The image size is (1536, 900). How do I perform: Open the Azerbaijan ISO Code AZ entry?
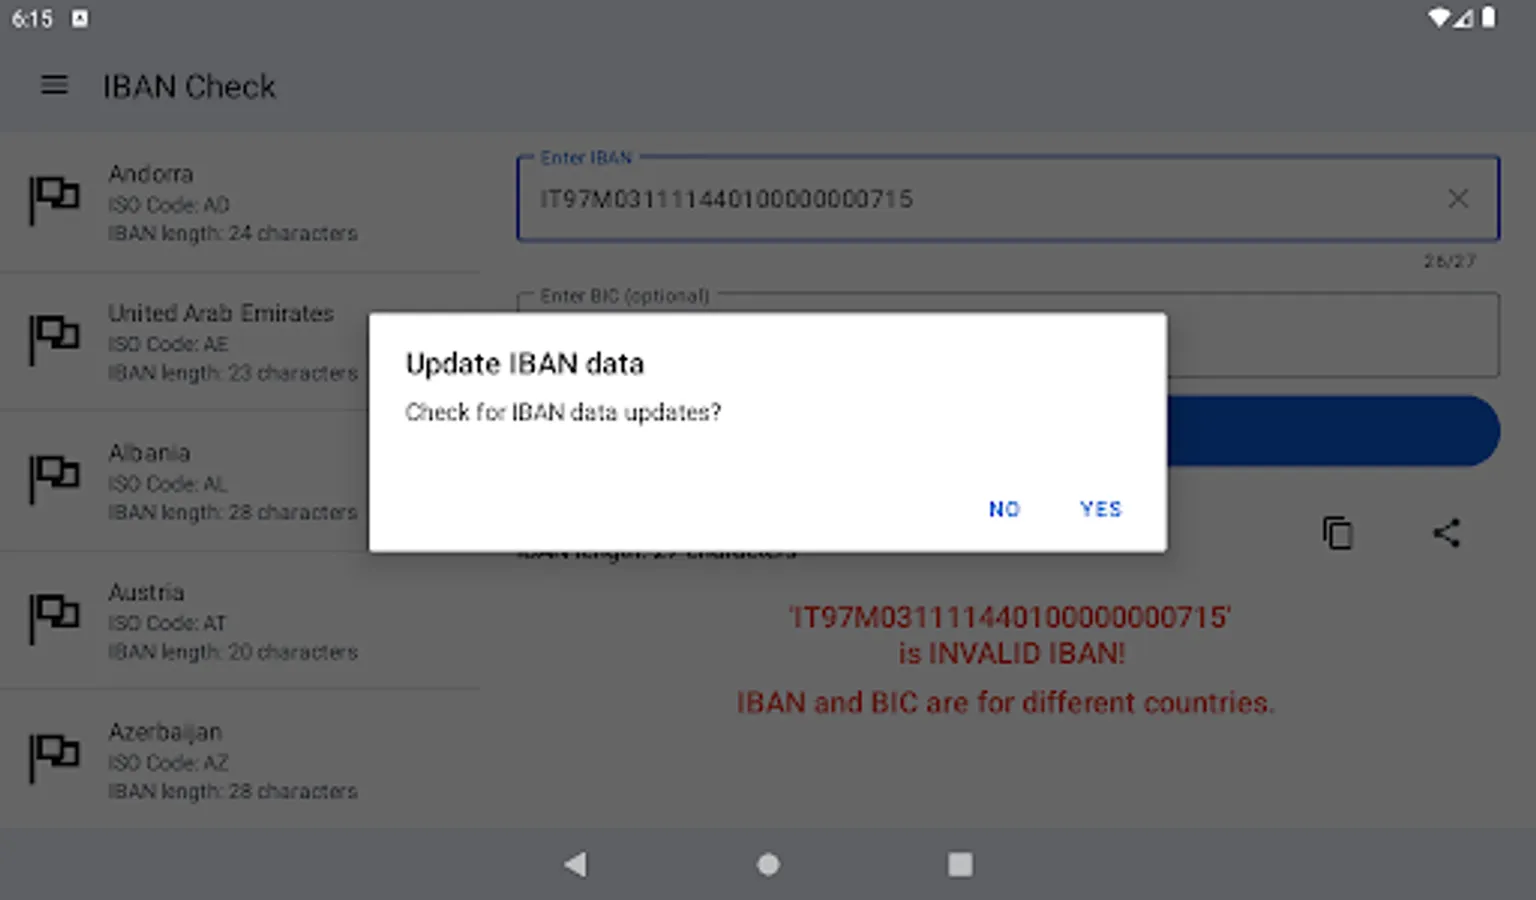tap(240, 761)
